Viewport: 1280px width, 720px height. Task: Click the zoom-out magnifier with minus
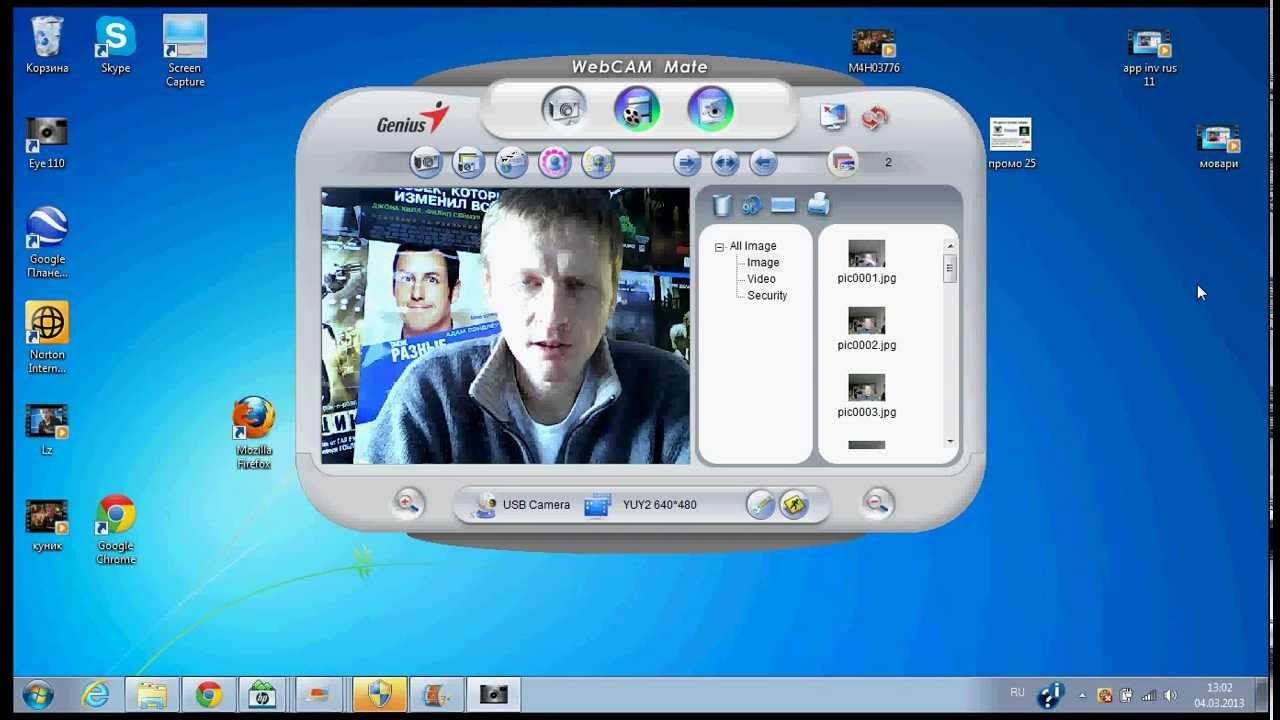[877, 503]
